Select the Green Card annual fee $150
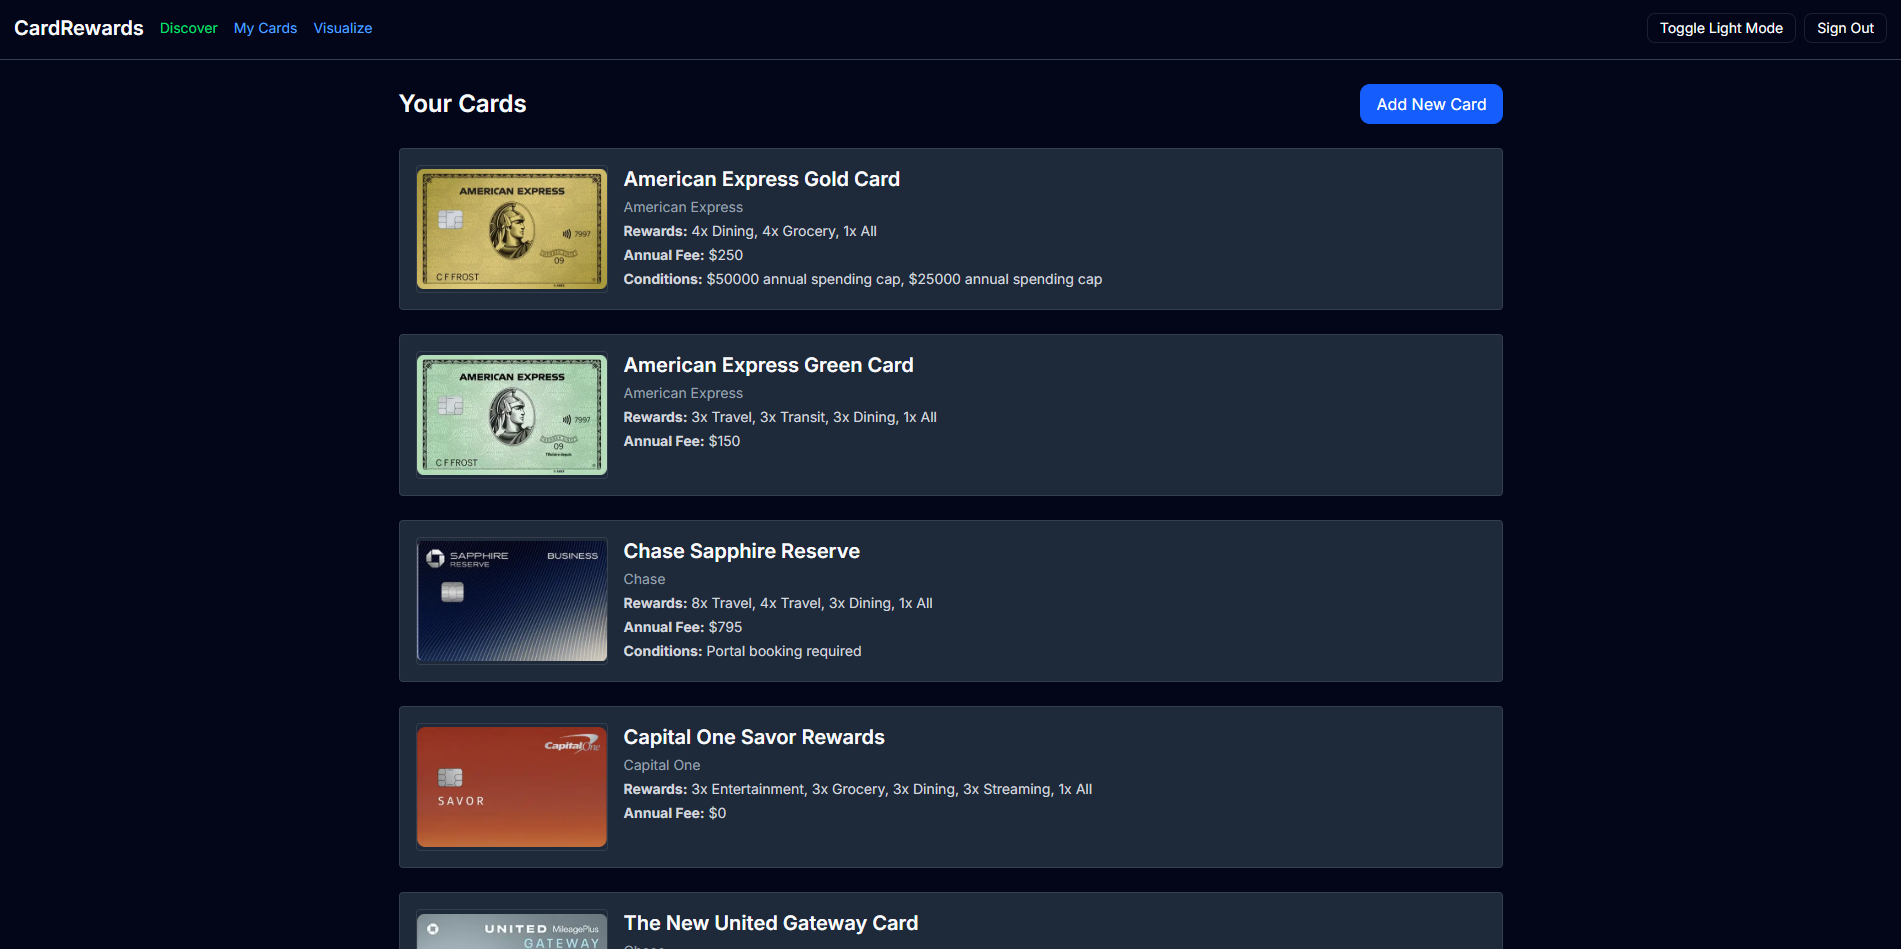 coord(682,441)
